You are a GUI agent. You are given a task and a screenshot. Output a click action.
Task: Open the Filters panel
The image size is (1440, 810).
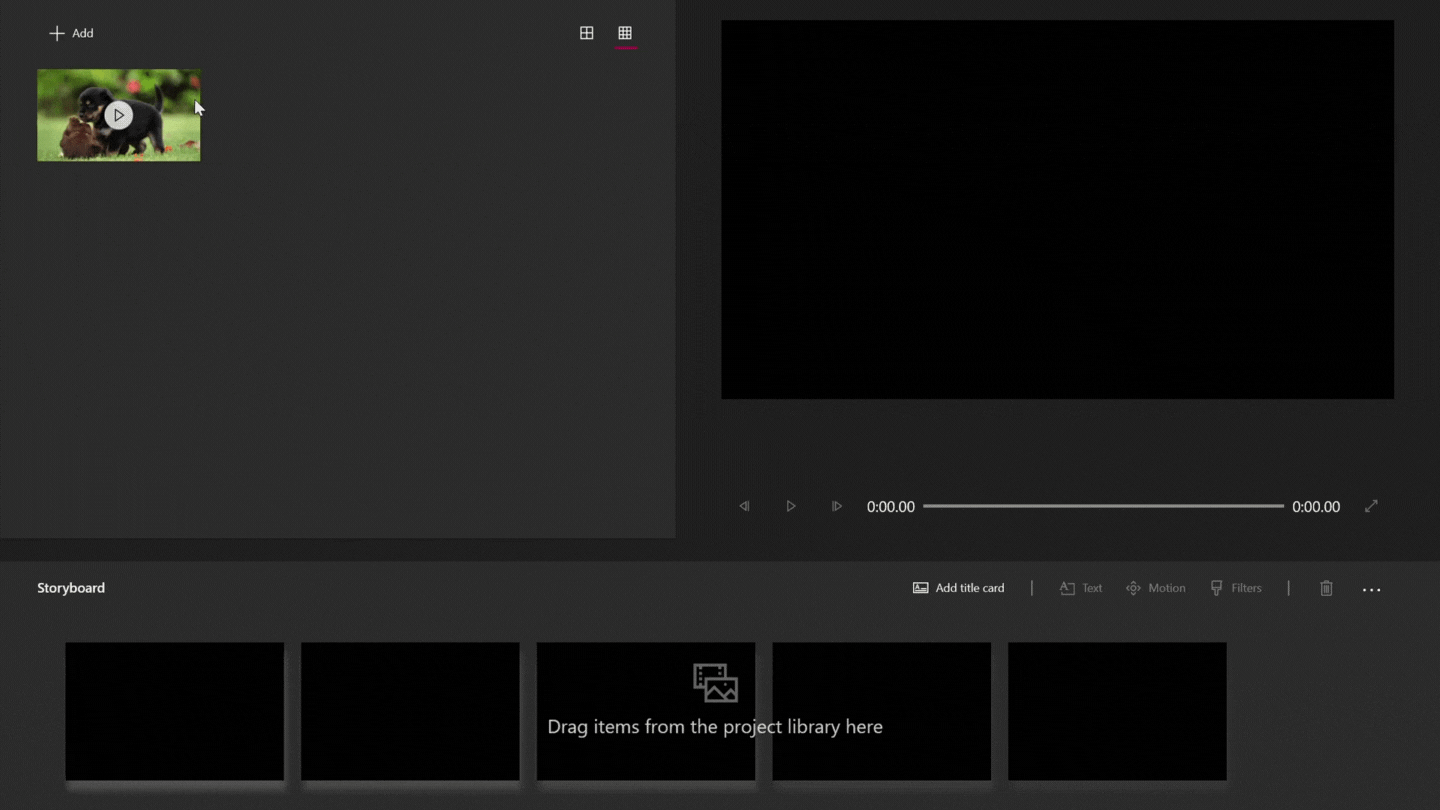(1236, 588)
